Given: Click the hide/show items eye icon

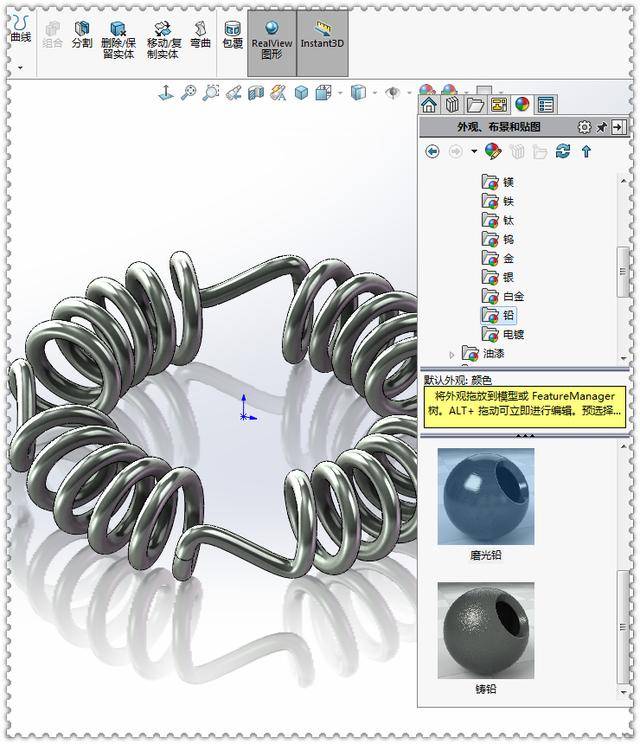Looking at the screenshot, I should tap(392, 92).
